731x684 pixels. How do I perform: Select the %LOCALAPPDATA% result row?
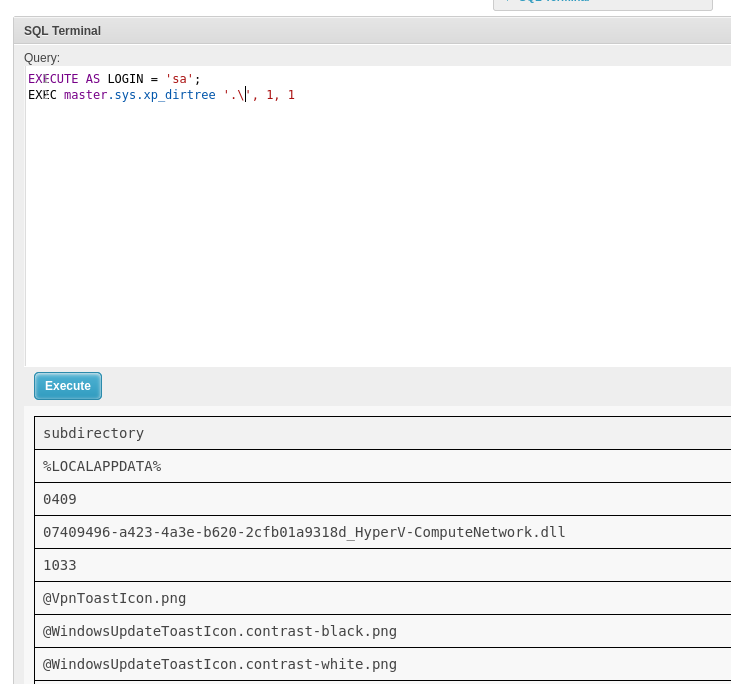tap(102, 466)
